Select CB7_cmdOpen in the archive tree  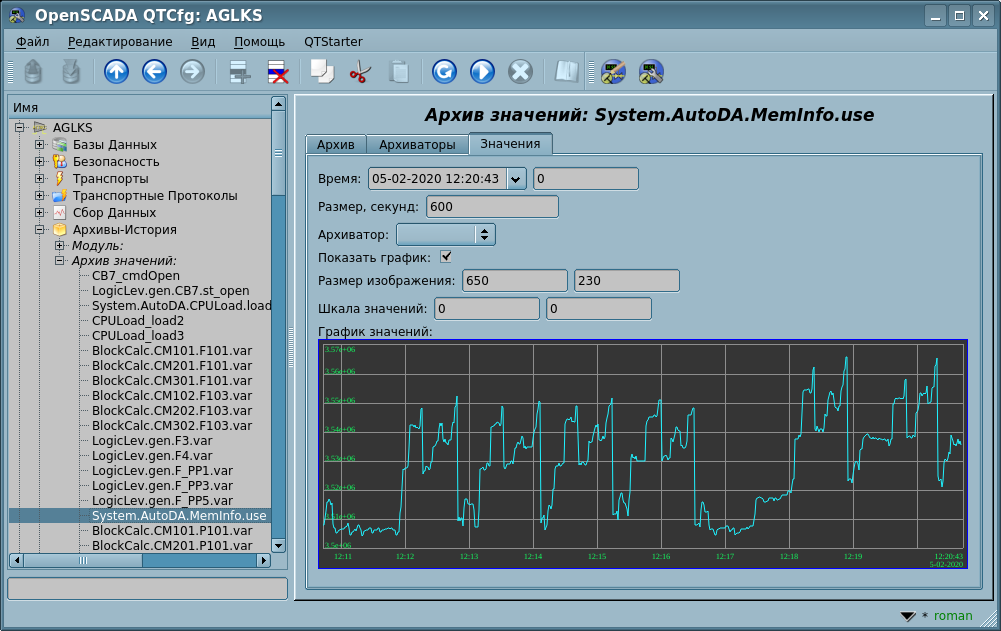tap(136, 276)
